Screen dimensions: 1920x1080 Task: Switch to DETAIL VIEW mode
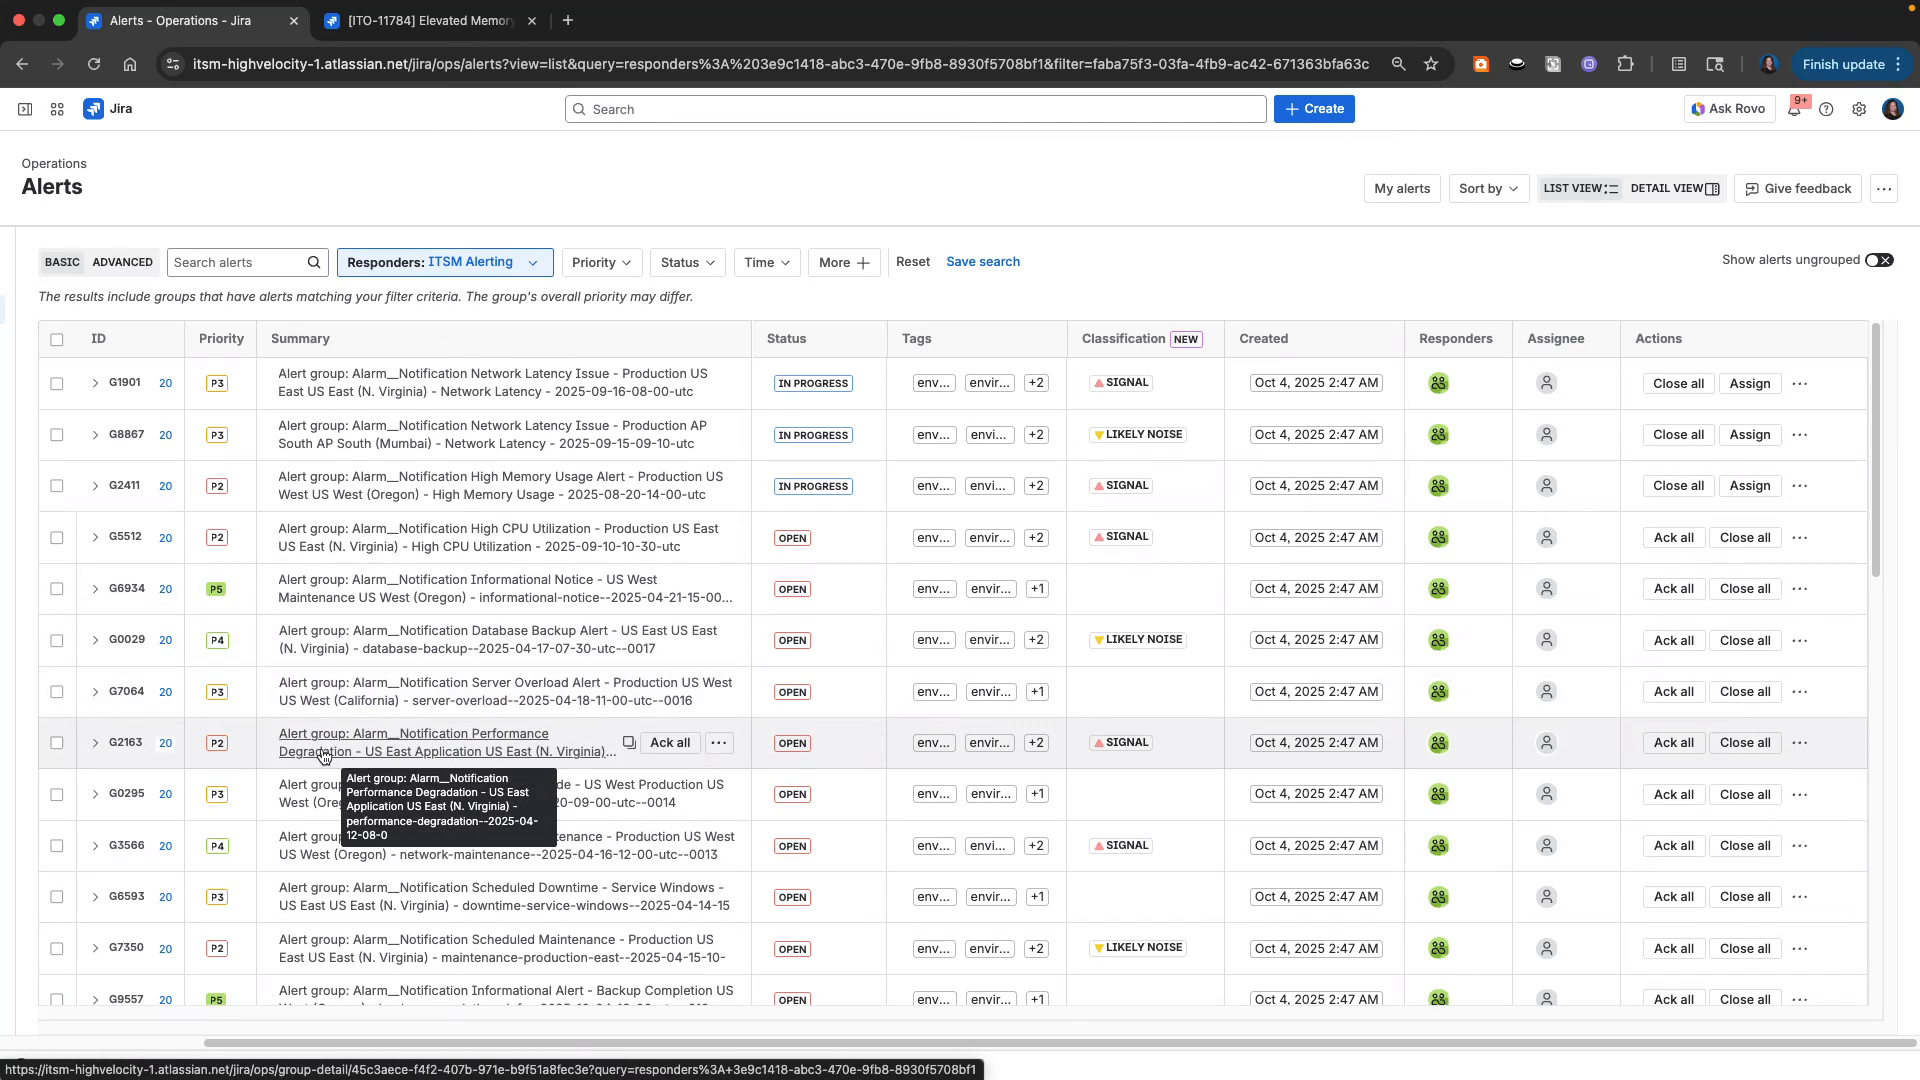pos(1673,188)
